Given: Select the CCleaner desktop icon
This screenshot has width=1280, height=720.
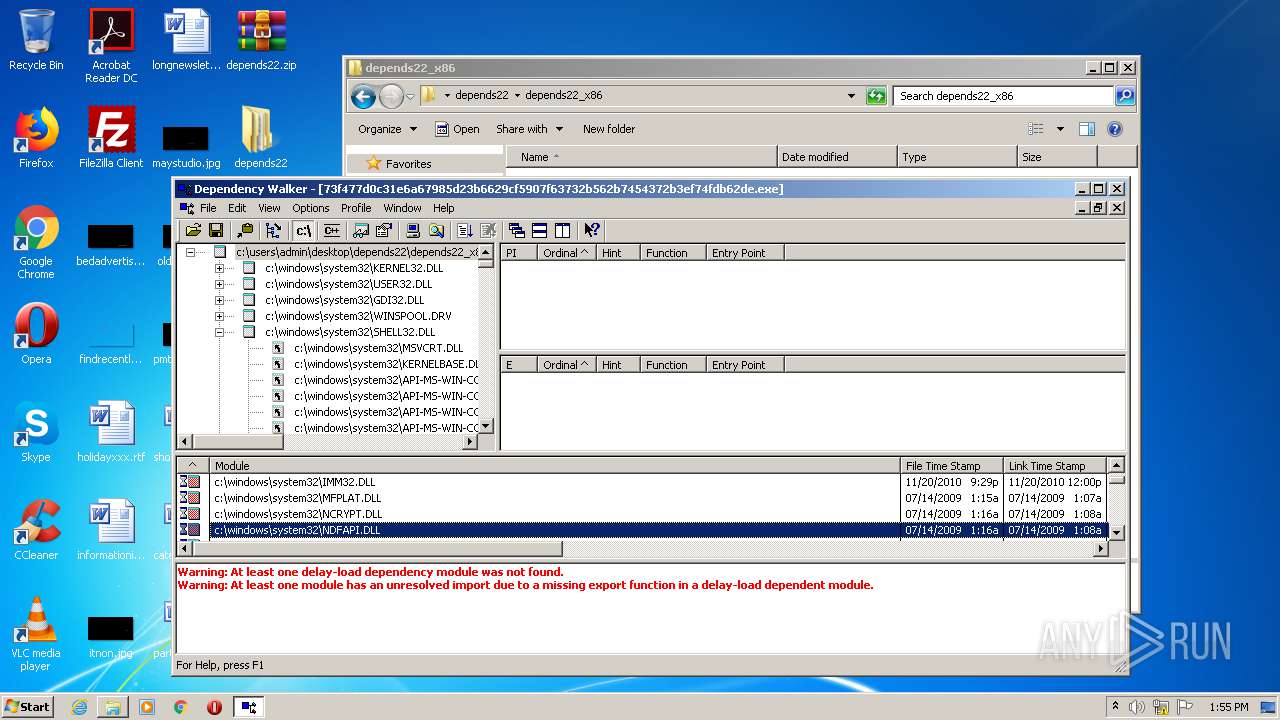Looking at the screenshot, I should coord(36,530).
